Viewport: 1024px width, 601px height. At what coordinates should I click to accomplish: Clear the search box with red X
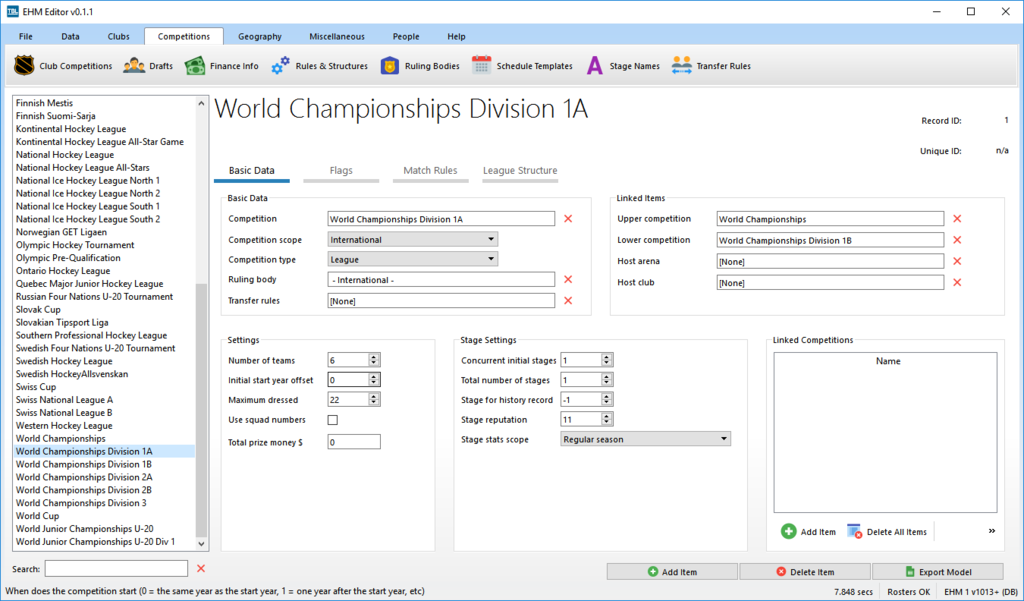[201, 569]
